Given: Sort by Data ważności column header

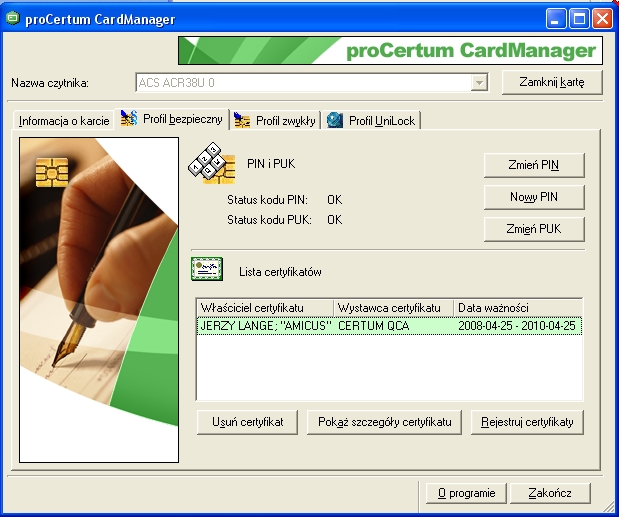Looking at the screenshot, I should tap(517, 307).
